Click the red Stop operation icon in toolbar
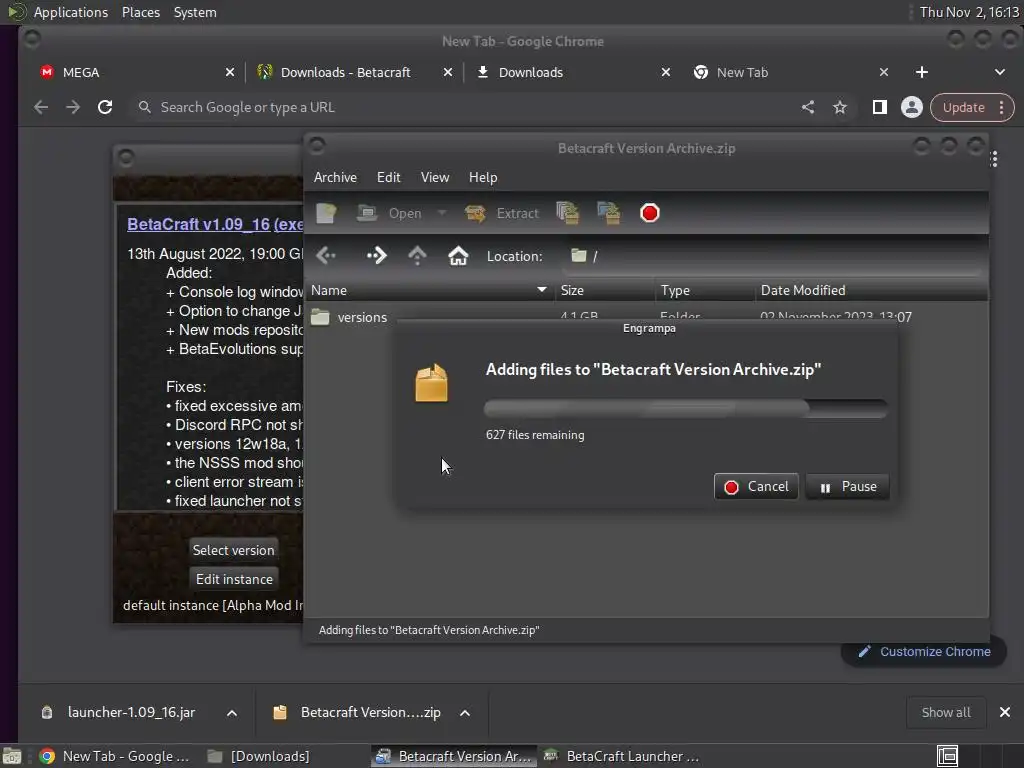Screen dimensions: 1024x768 point(650,213)
